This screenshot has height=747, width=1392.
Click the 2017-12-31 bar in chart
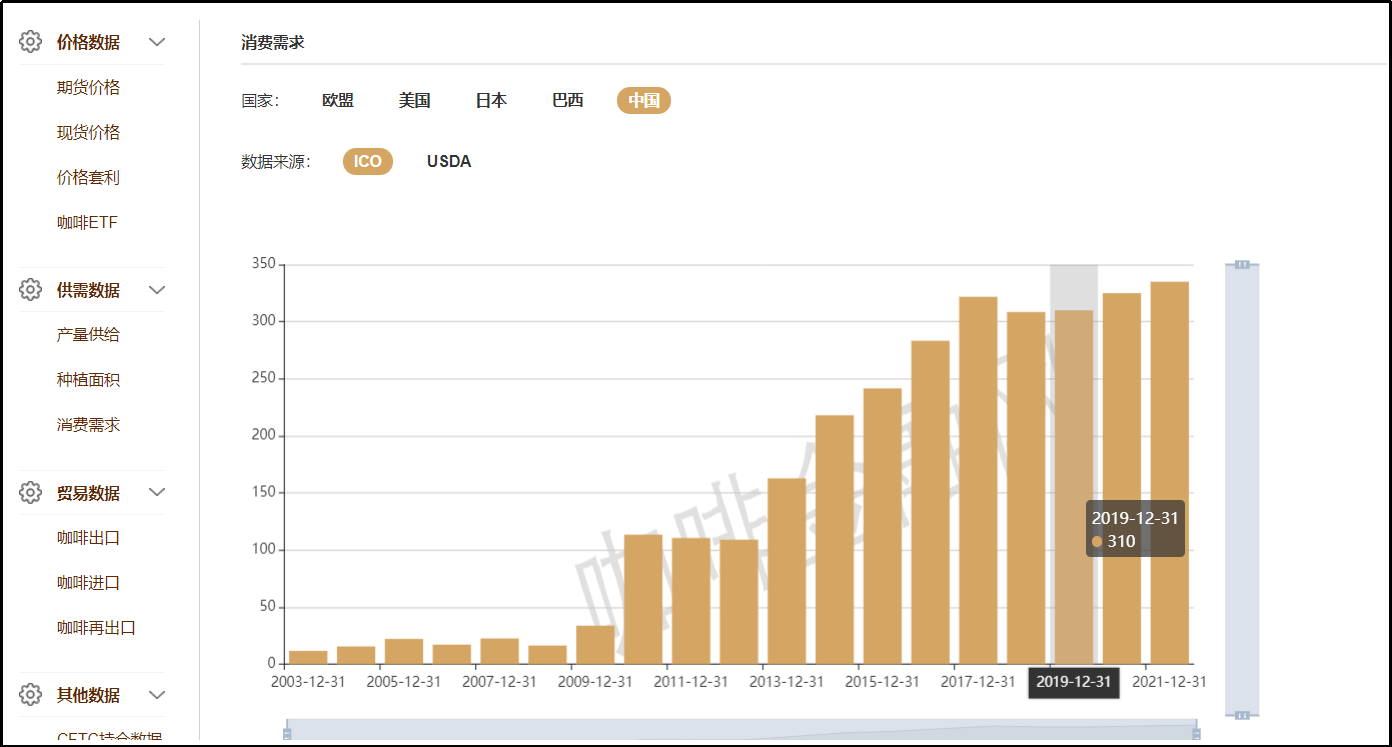tap(978, 480)
